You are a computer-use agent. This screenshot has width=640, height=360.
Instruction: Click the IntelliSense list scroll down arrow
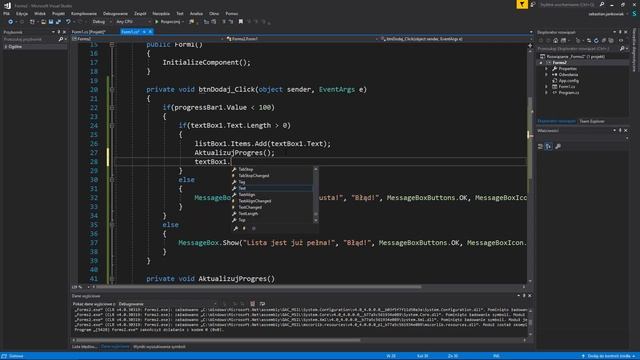pyautogui.click(x=316, y=220)
